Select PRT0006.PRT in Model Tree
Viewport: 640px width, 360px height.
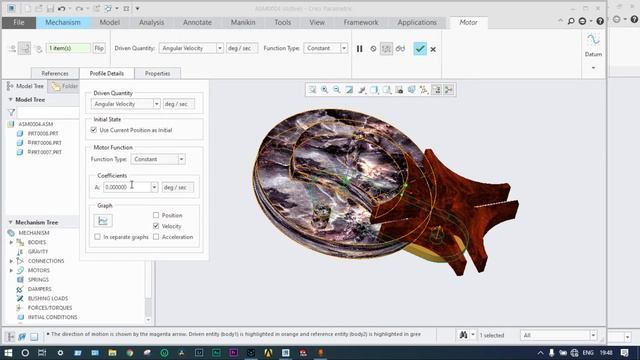tap(44, 143)
